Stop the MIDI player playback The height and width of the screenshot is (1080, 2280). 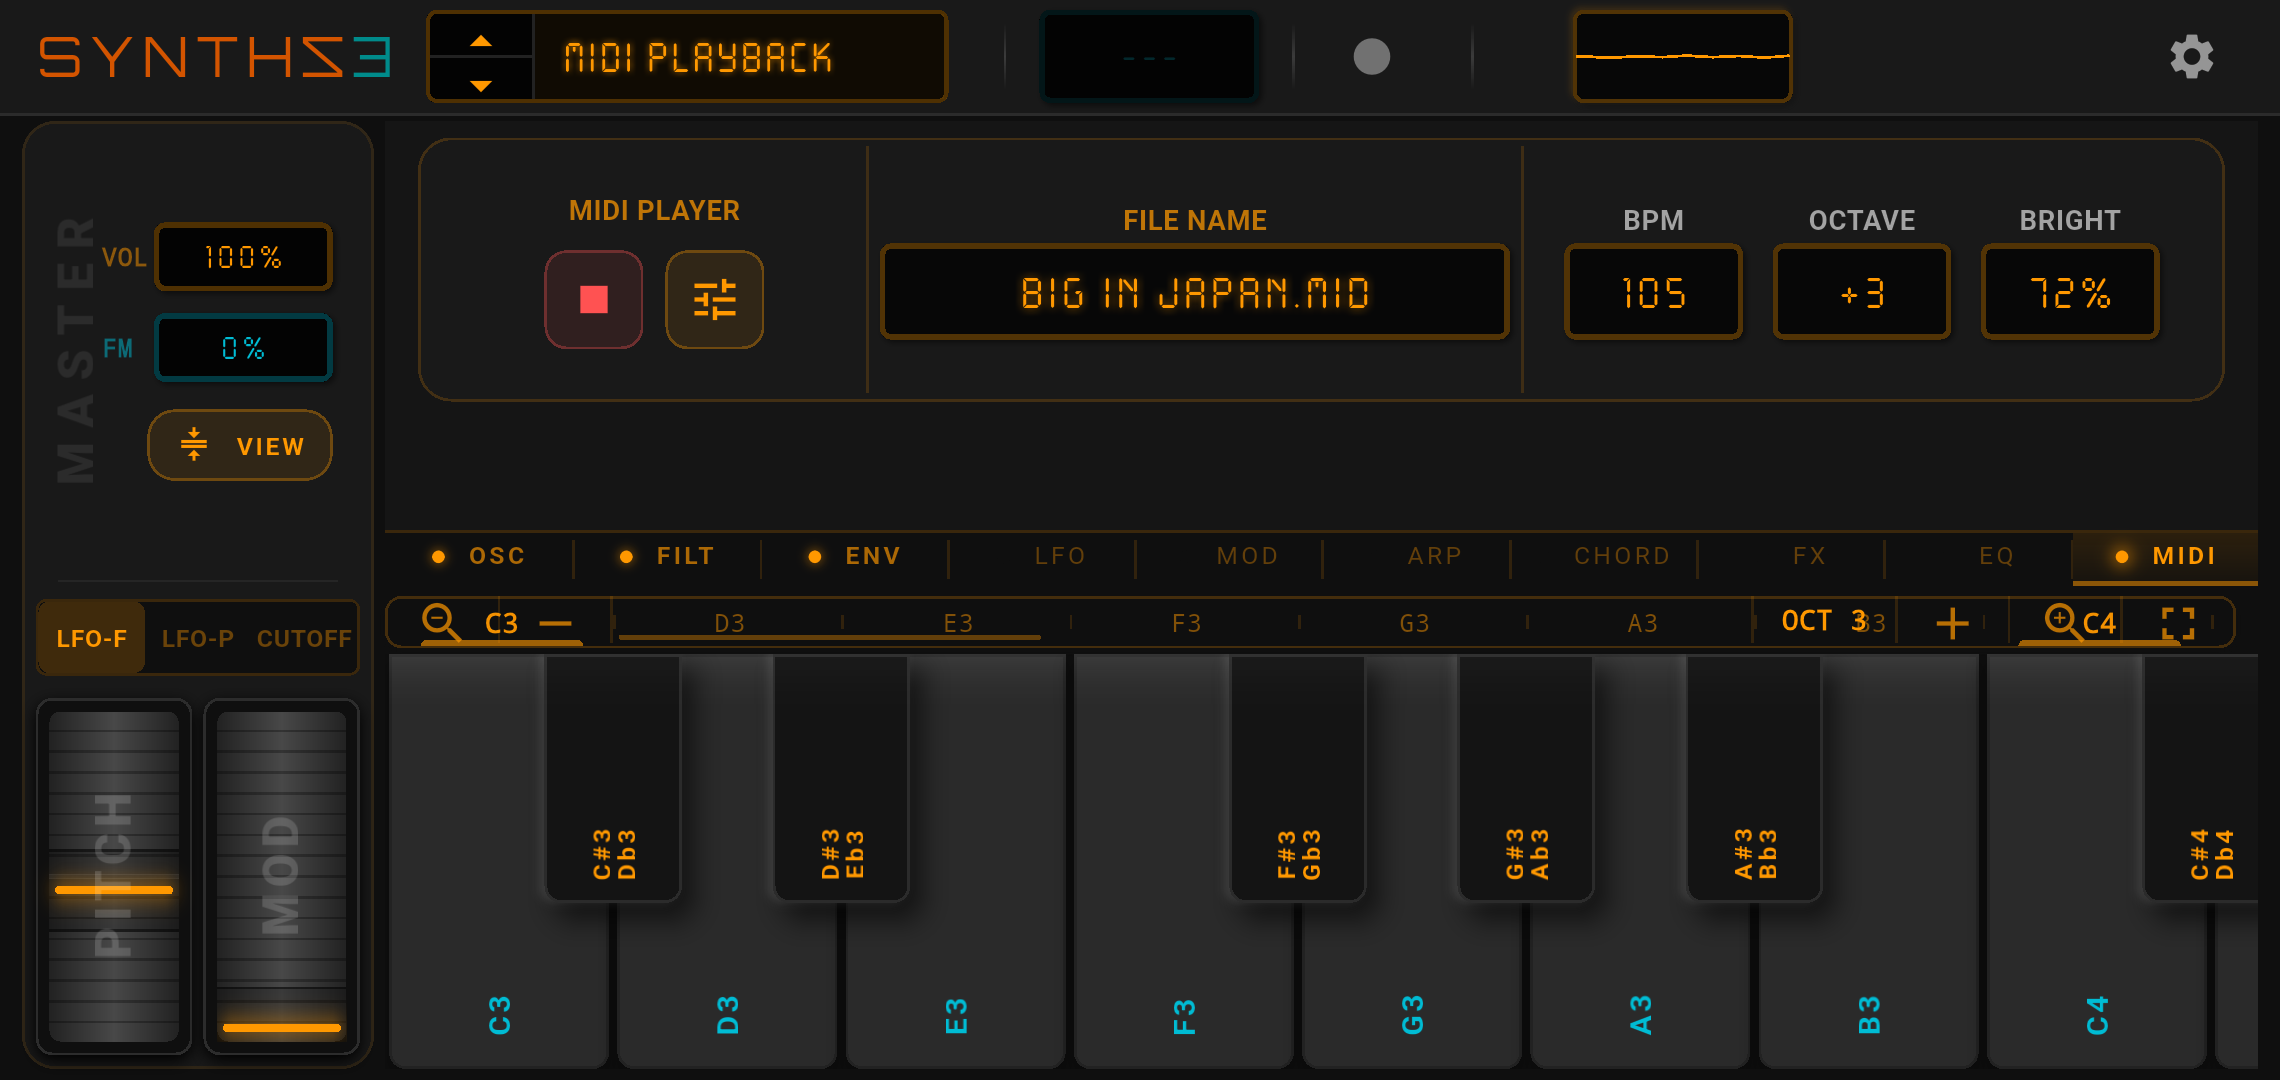click(593, 299)
